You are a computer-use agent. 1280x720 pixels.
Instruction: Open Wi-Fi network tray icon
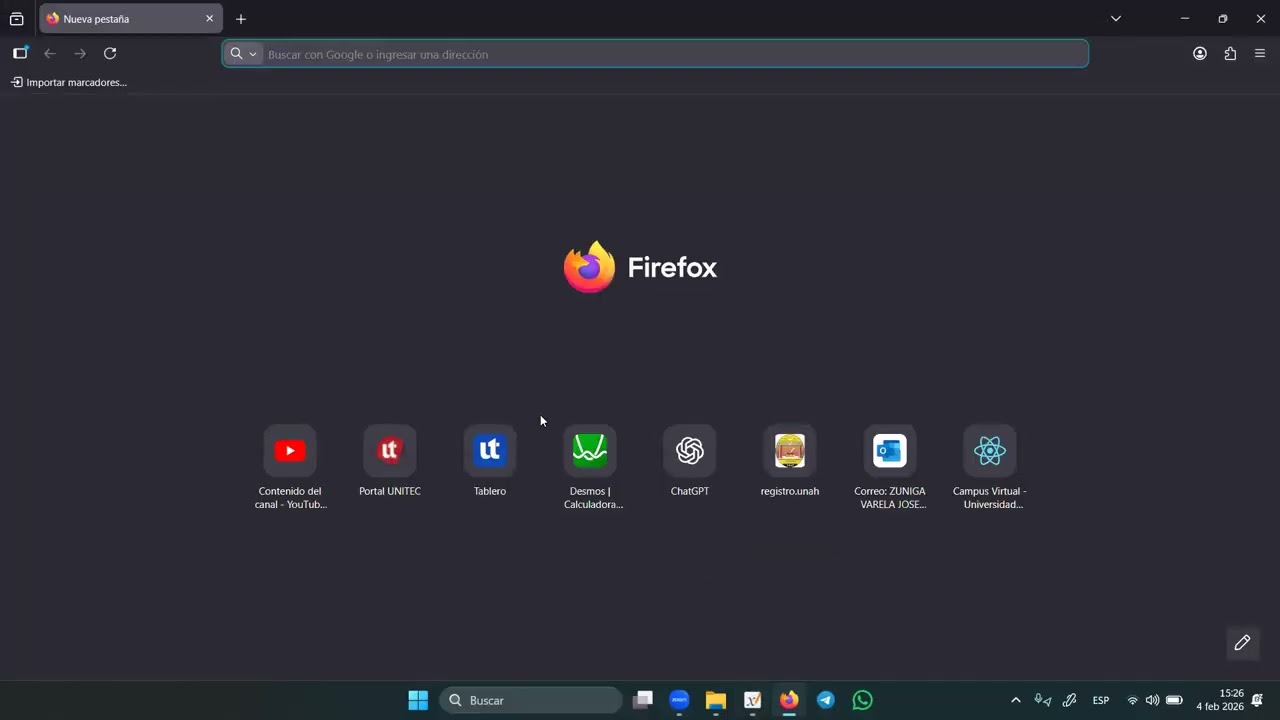click(x=1133, y=700)
